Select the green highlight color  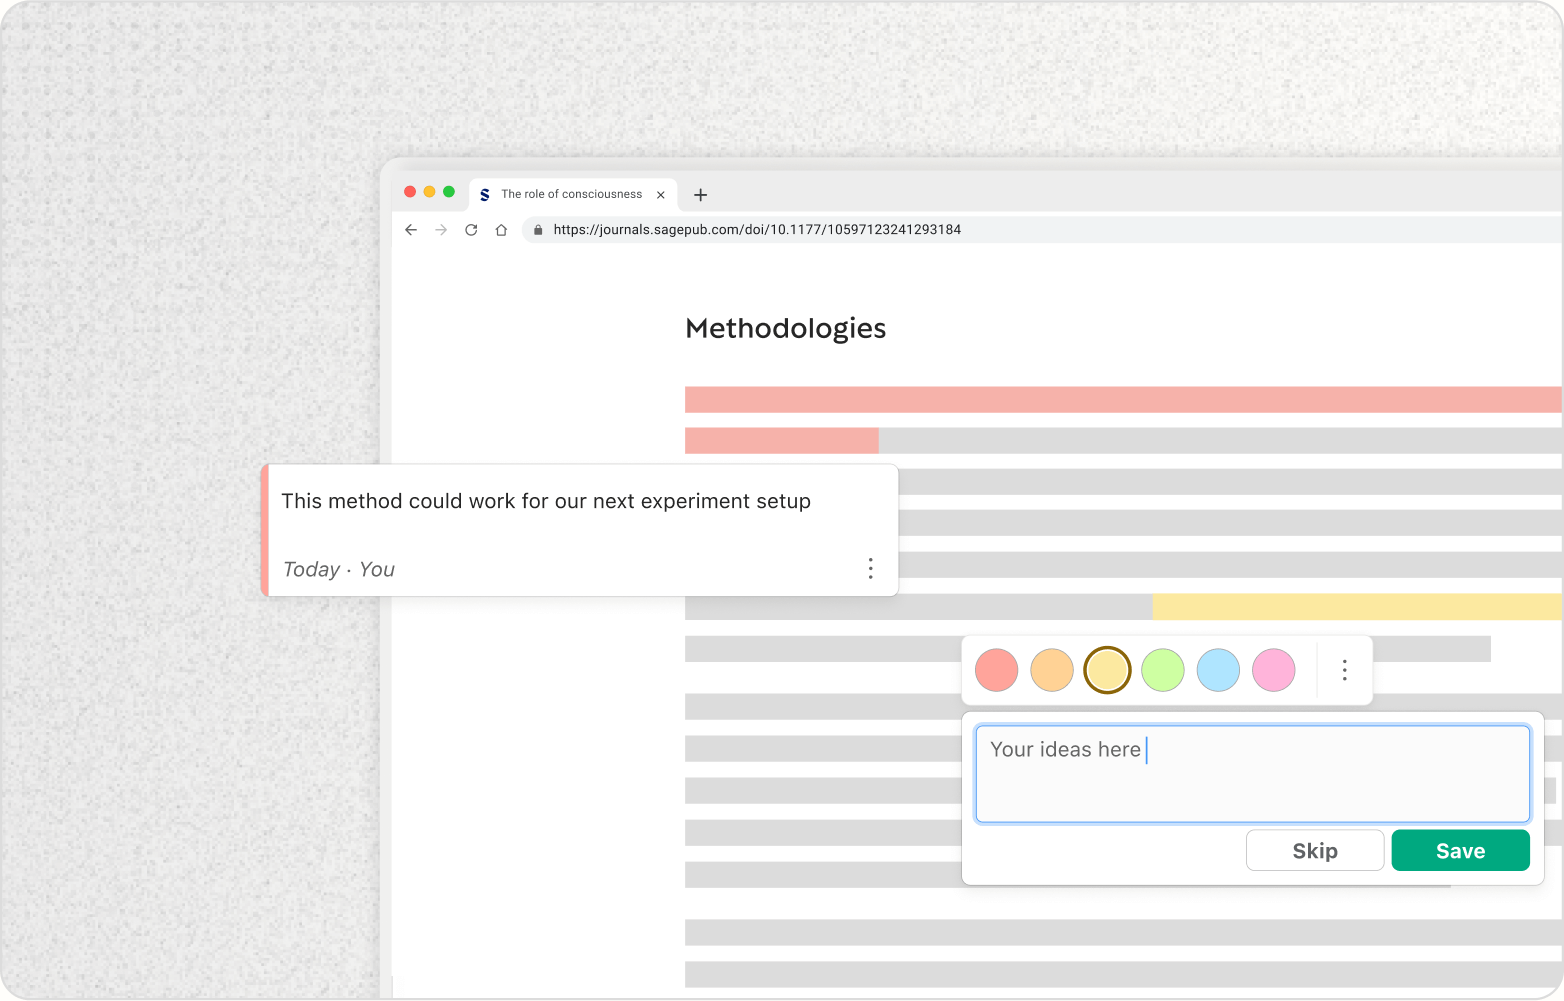coord(1163,670)
